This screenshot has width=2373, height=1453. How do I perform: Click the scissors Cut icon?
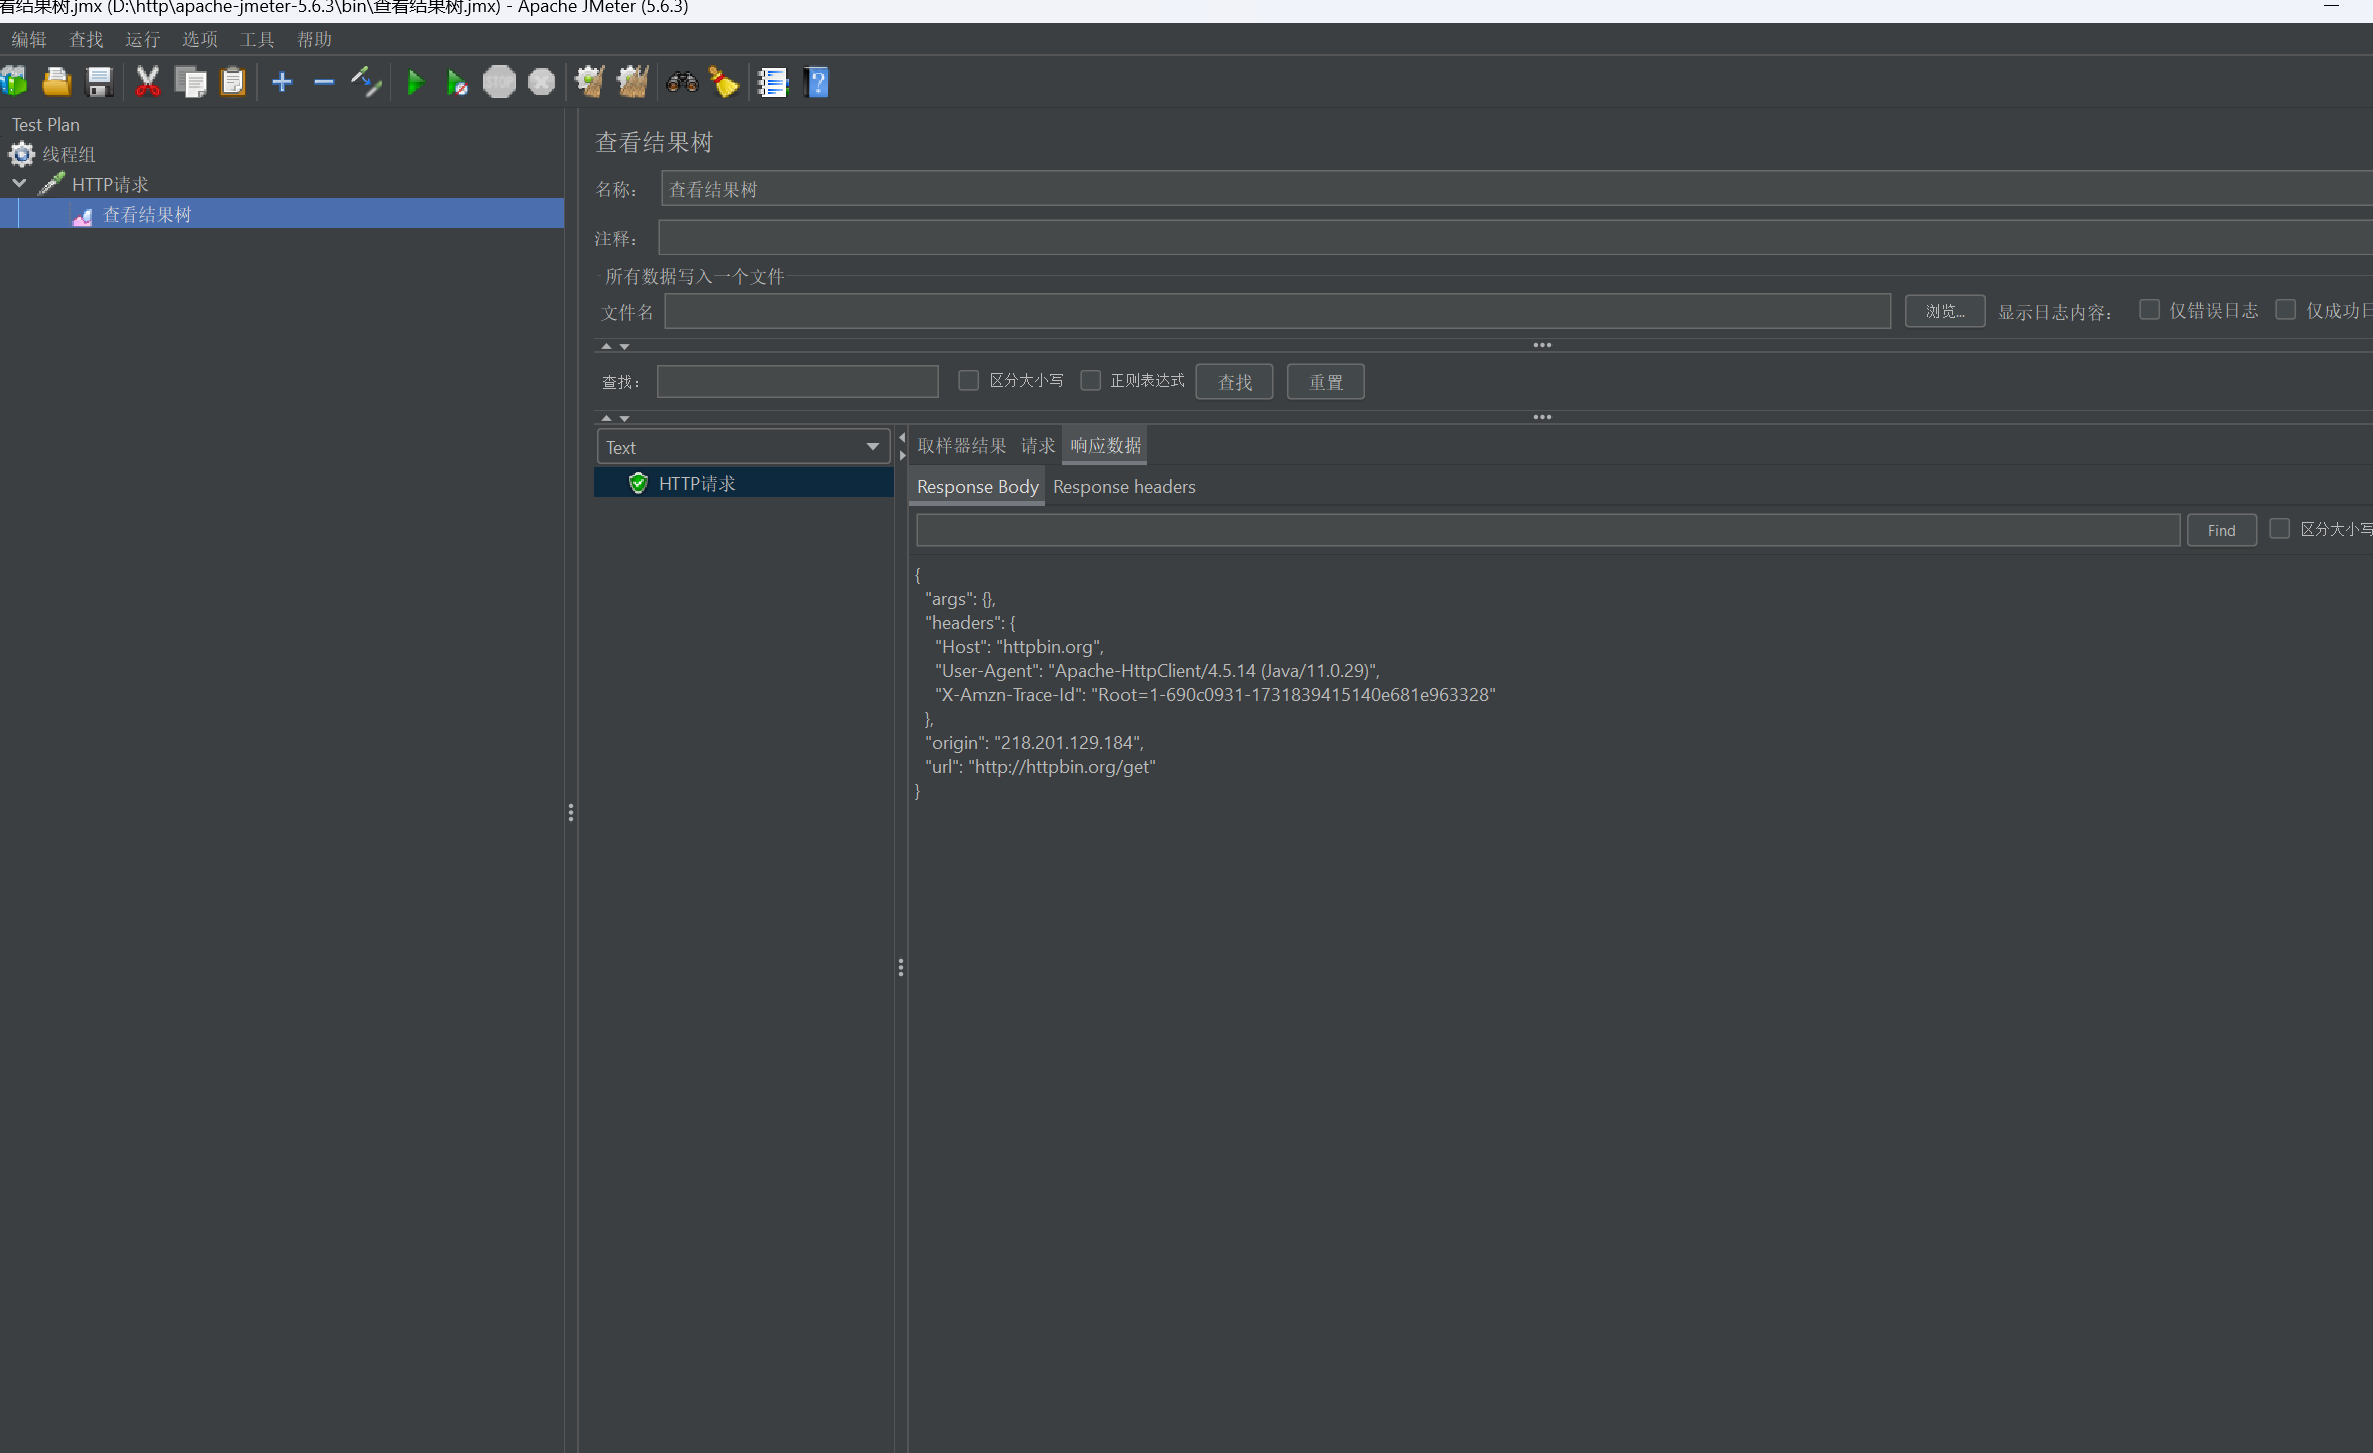coord(148,82)
